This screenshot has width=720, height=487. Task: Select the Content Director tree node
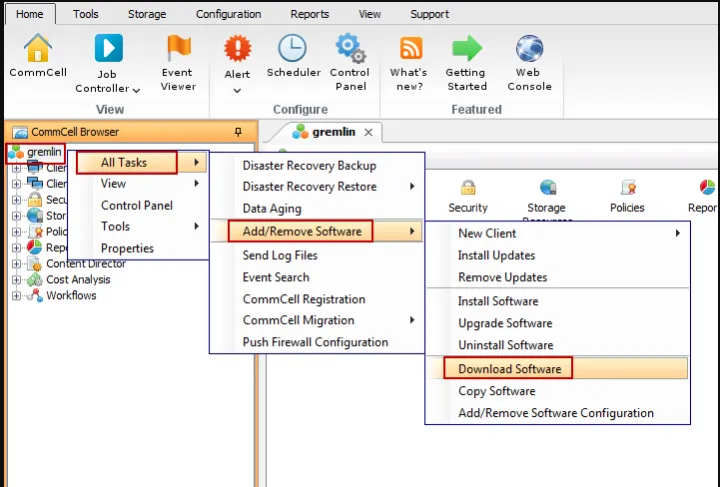point(85,263)
